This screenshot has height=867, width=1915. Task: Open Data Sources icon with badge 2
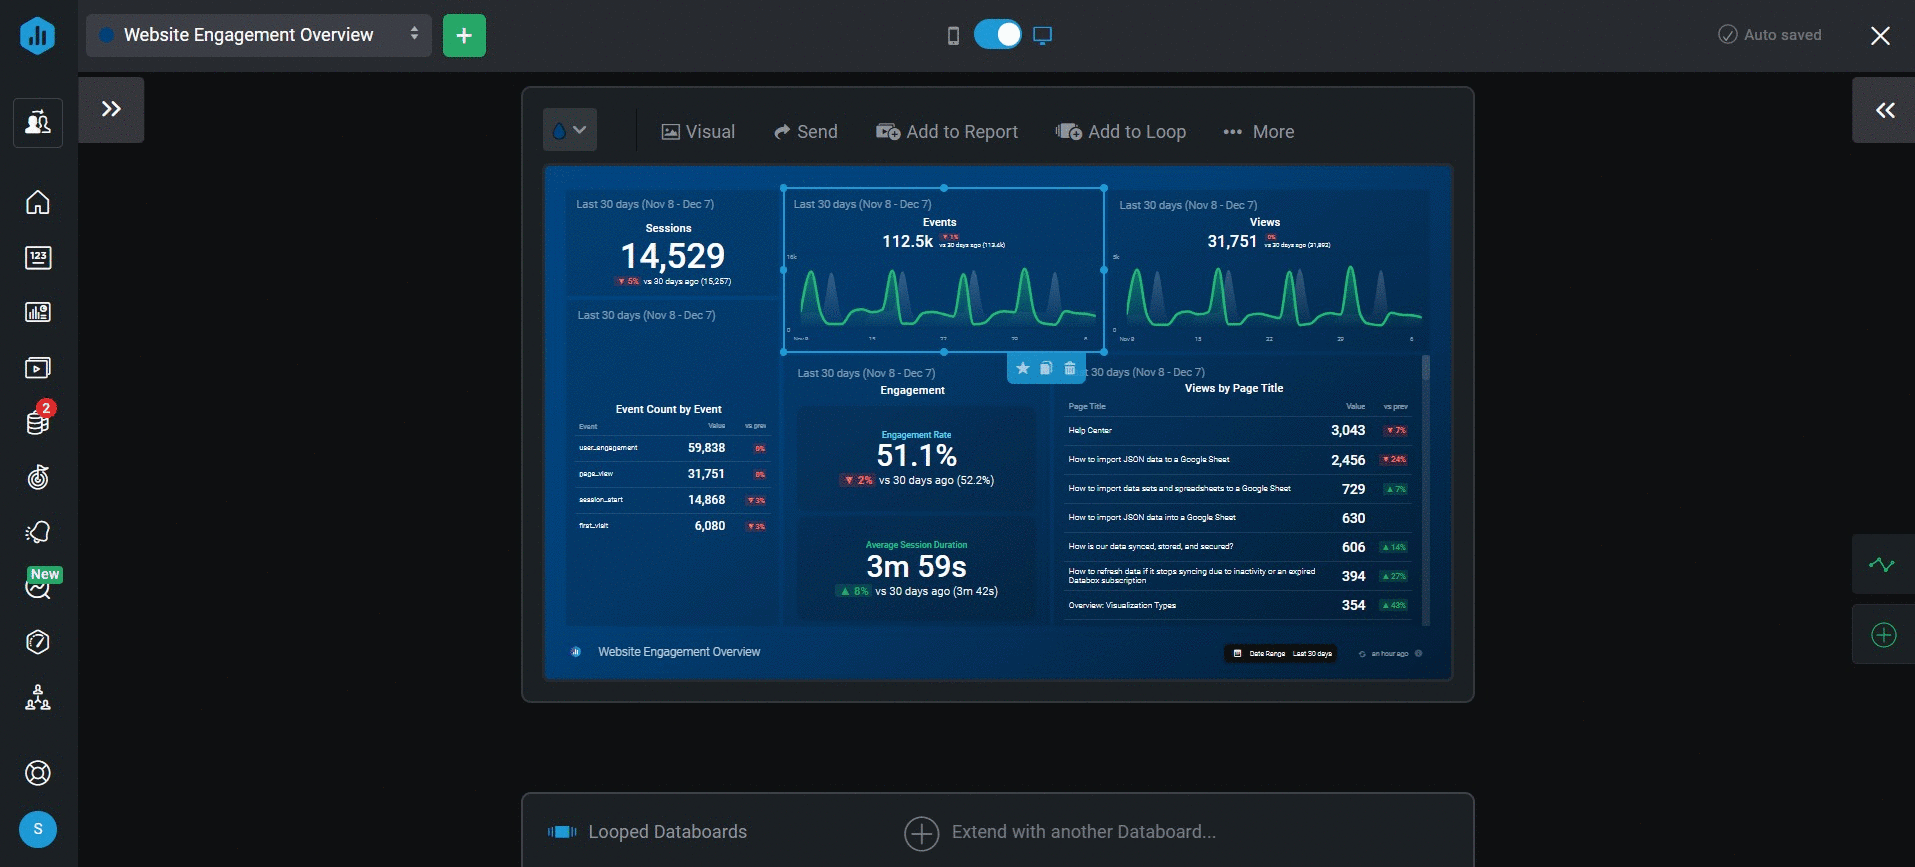38,420
